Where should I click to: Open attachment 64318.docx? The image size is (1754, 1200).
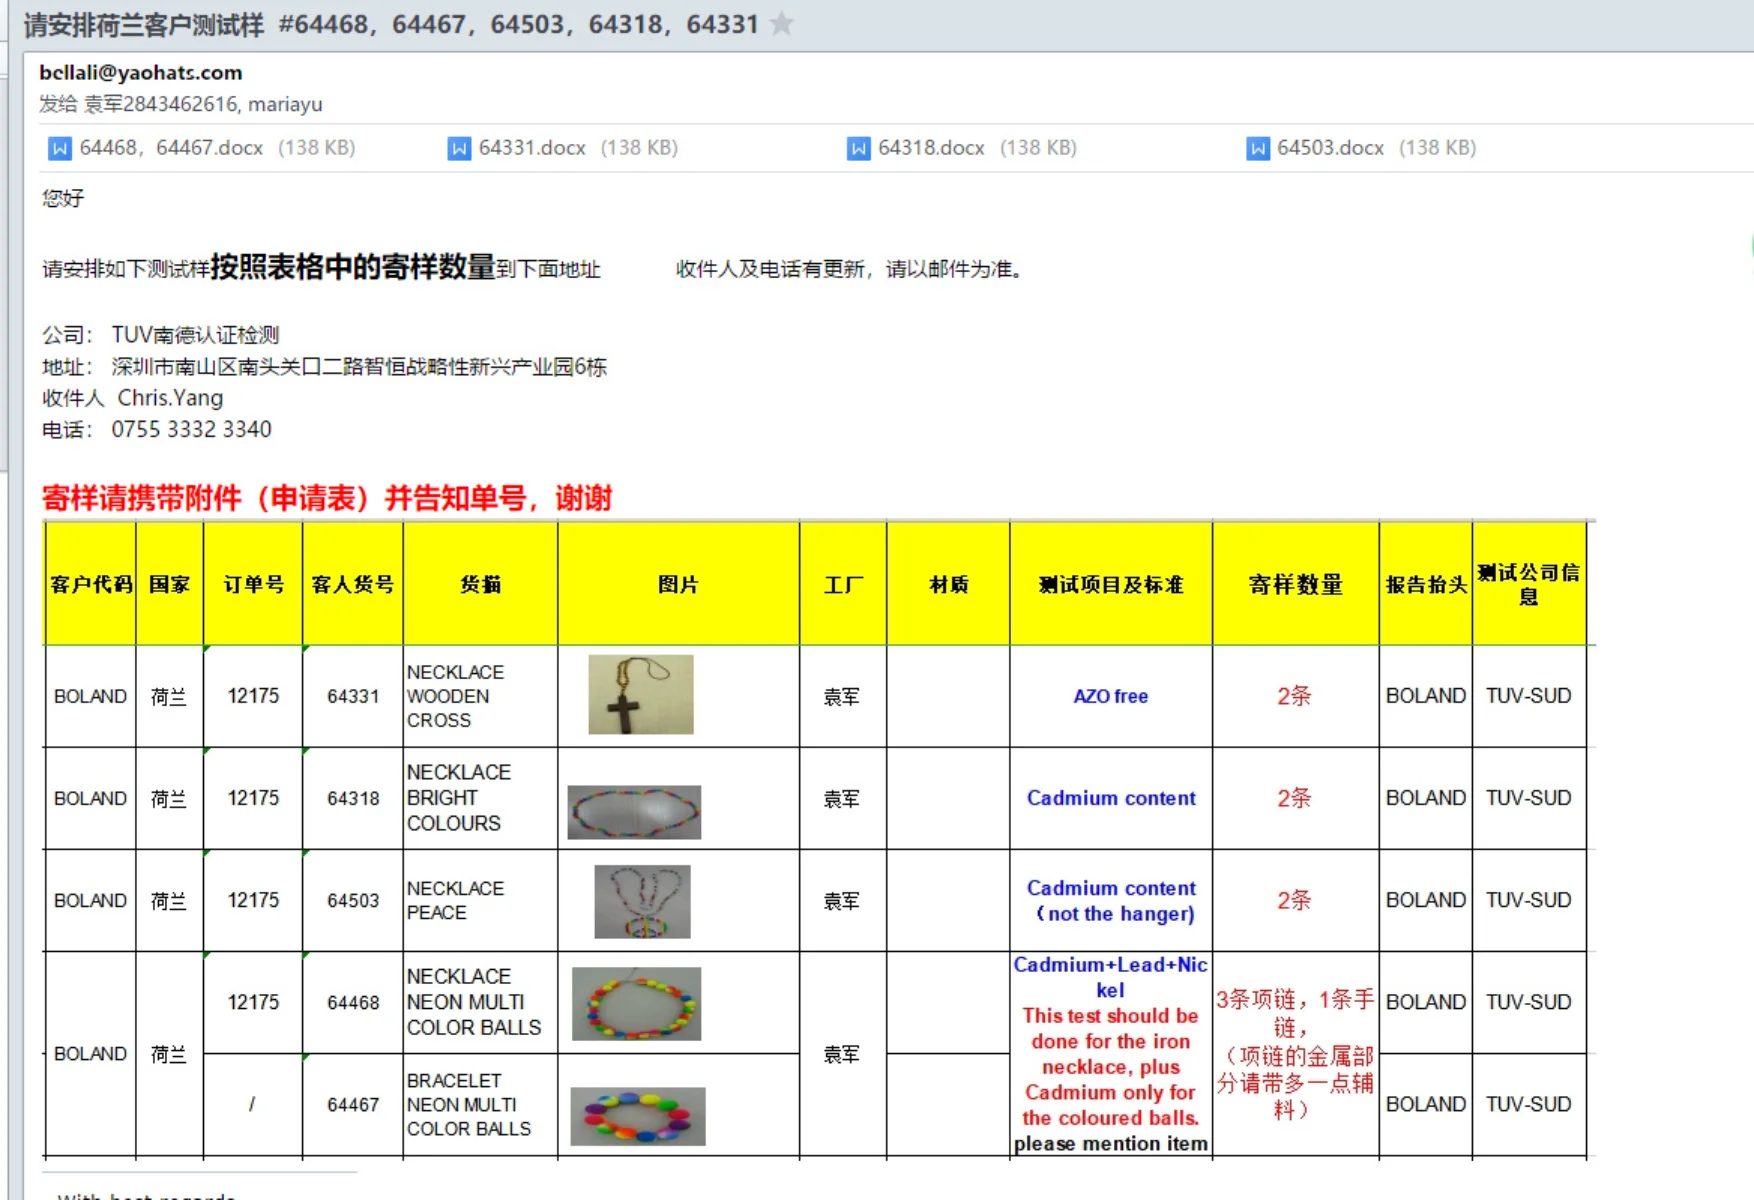coord(962,148)
